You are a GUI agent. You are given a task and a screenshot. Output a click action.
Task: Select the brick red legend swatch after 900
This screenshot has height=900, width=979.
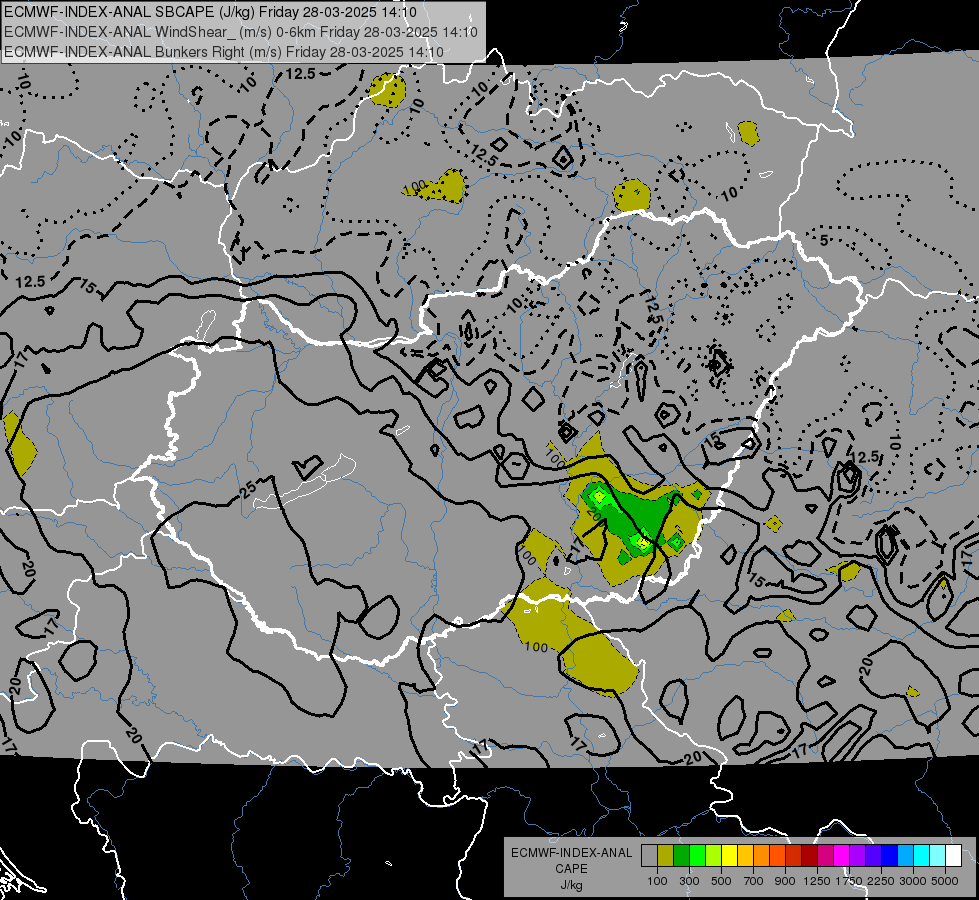(x=794, y=855)
